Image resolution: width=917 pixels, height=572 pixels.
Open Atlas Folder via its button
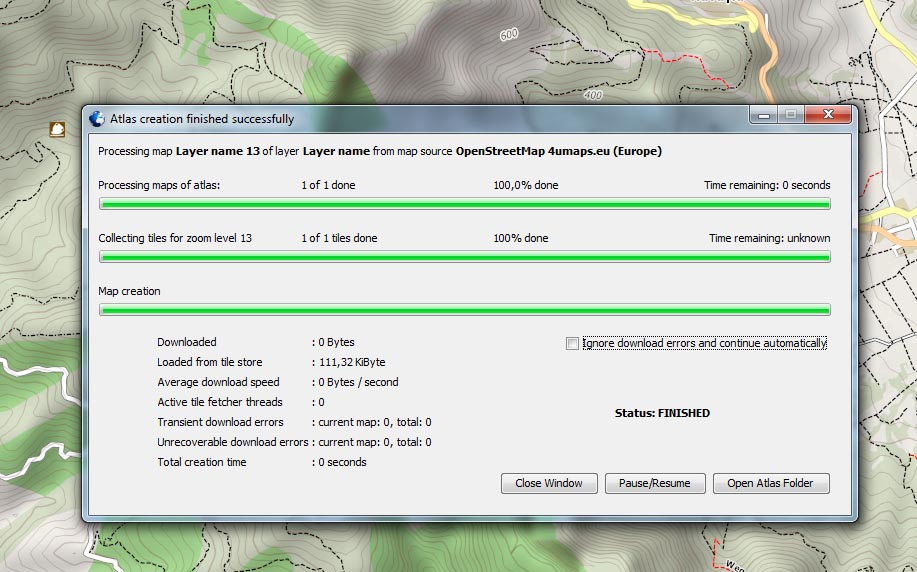coord(770,483)
